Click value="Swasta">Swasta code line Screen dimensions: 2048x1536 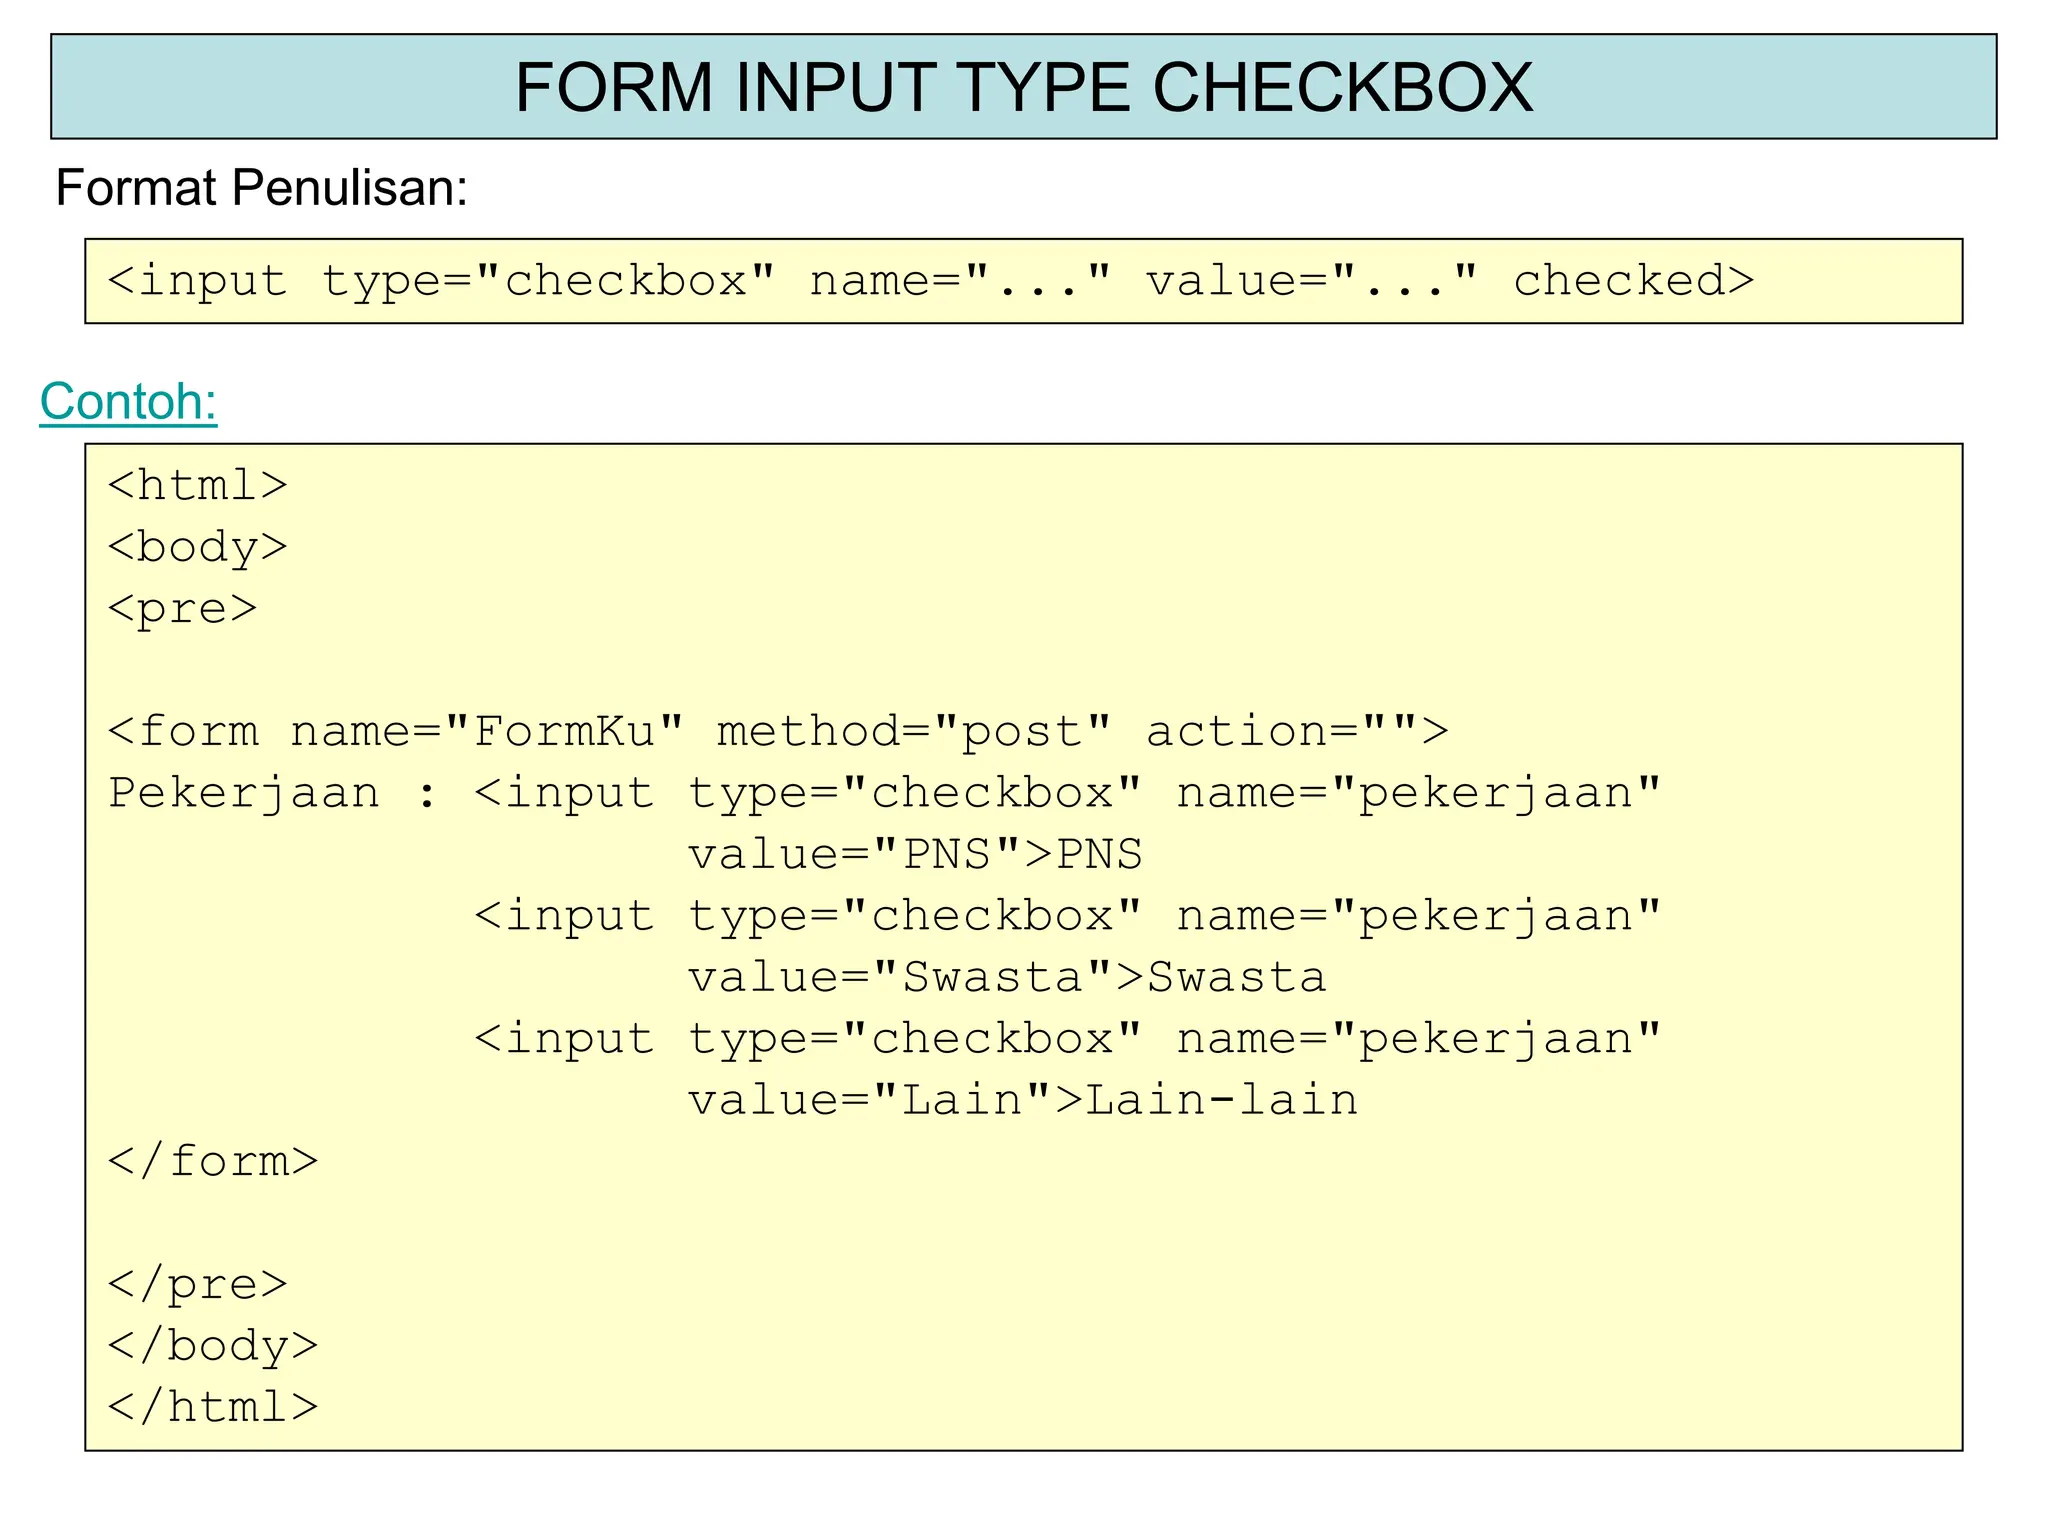(1006, 978)
